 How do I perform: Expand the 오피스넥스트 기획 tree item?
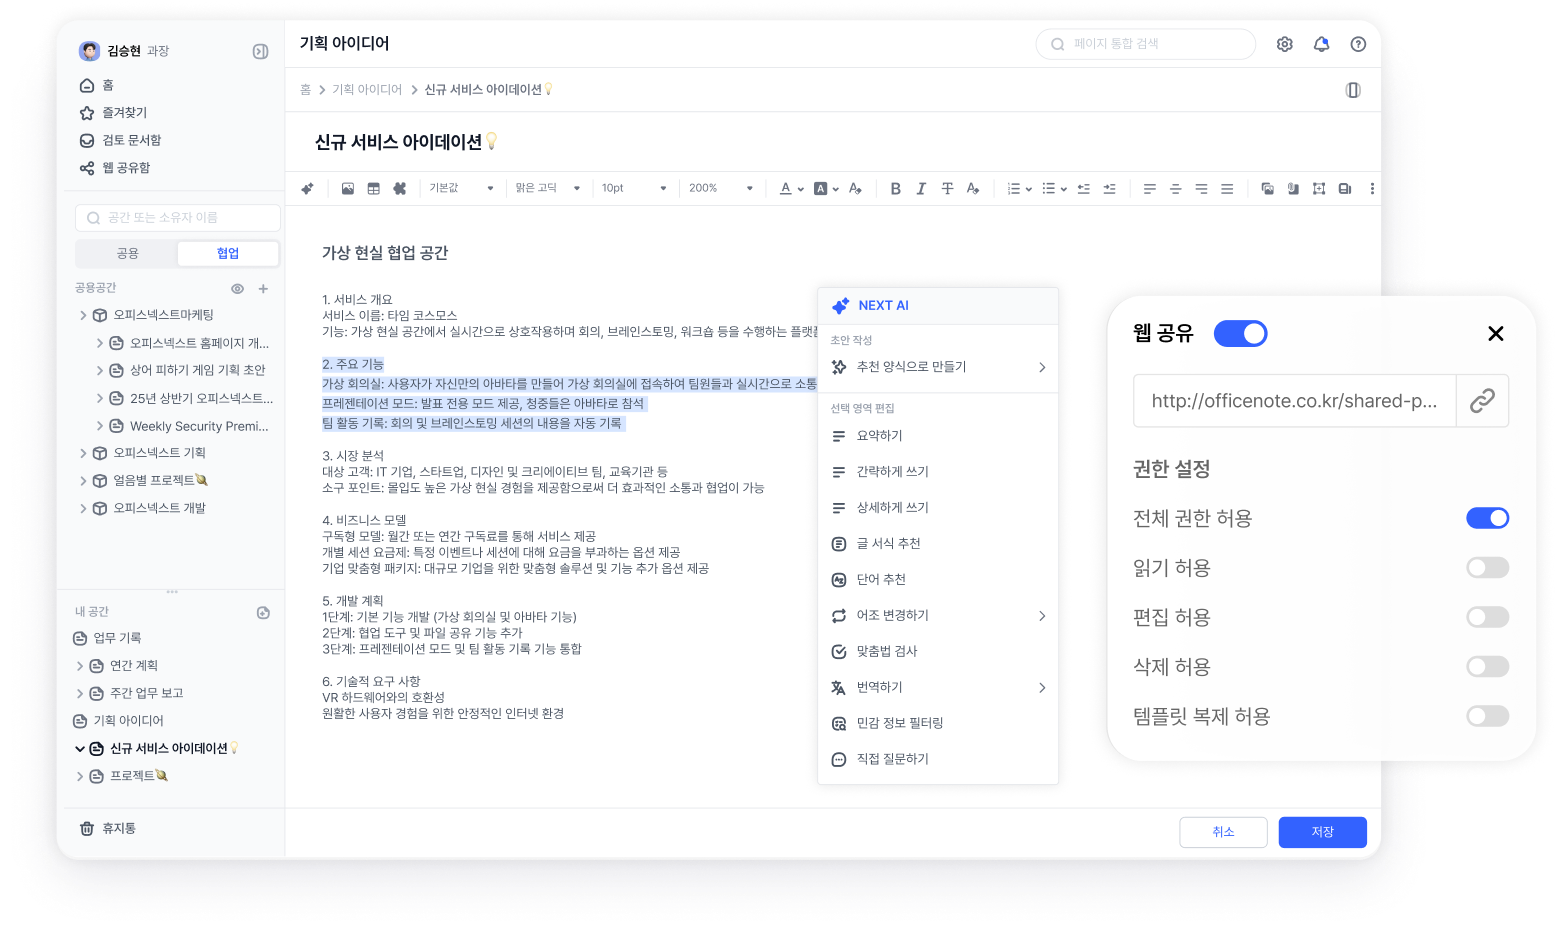[84, 452]
